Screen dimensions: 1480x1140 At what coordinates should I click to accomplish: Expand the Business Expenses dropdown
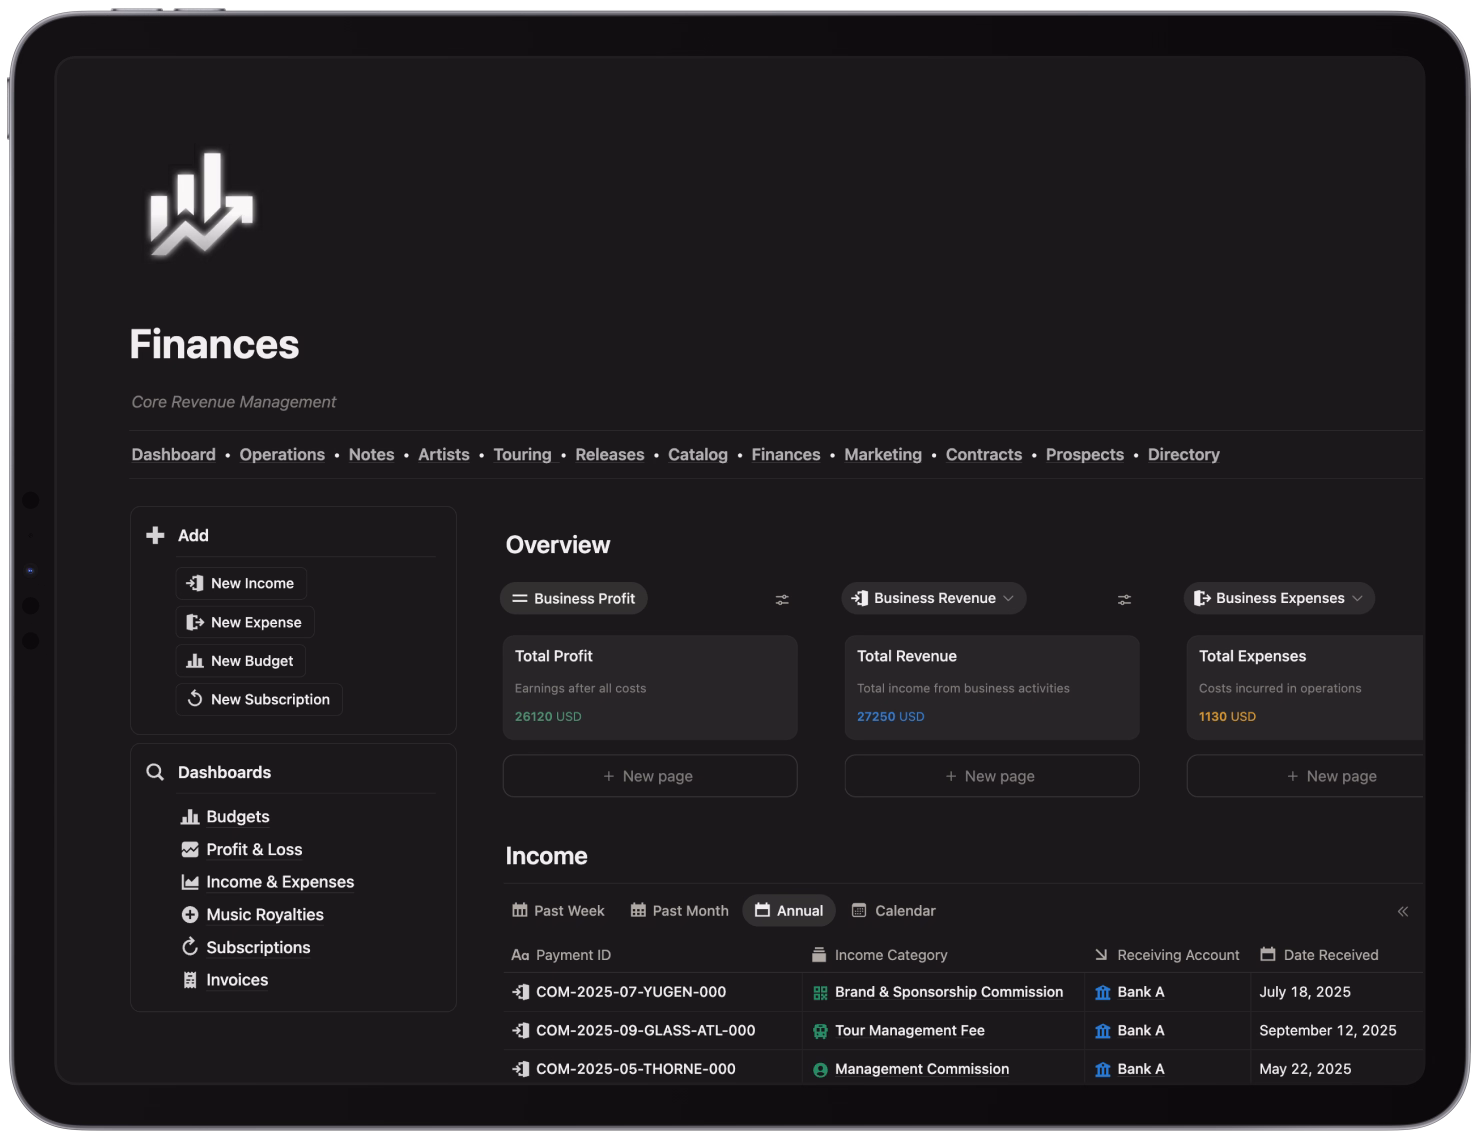[1358, 598]
